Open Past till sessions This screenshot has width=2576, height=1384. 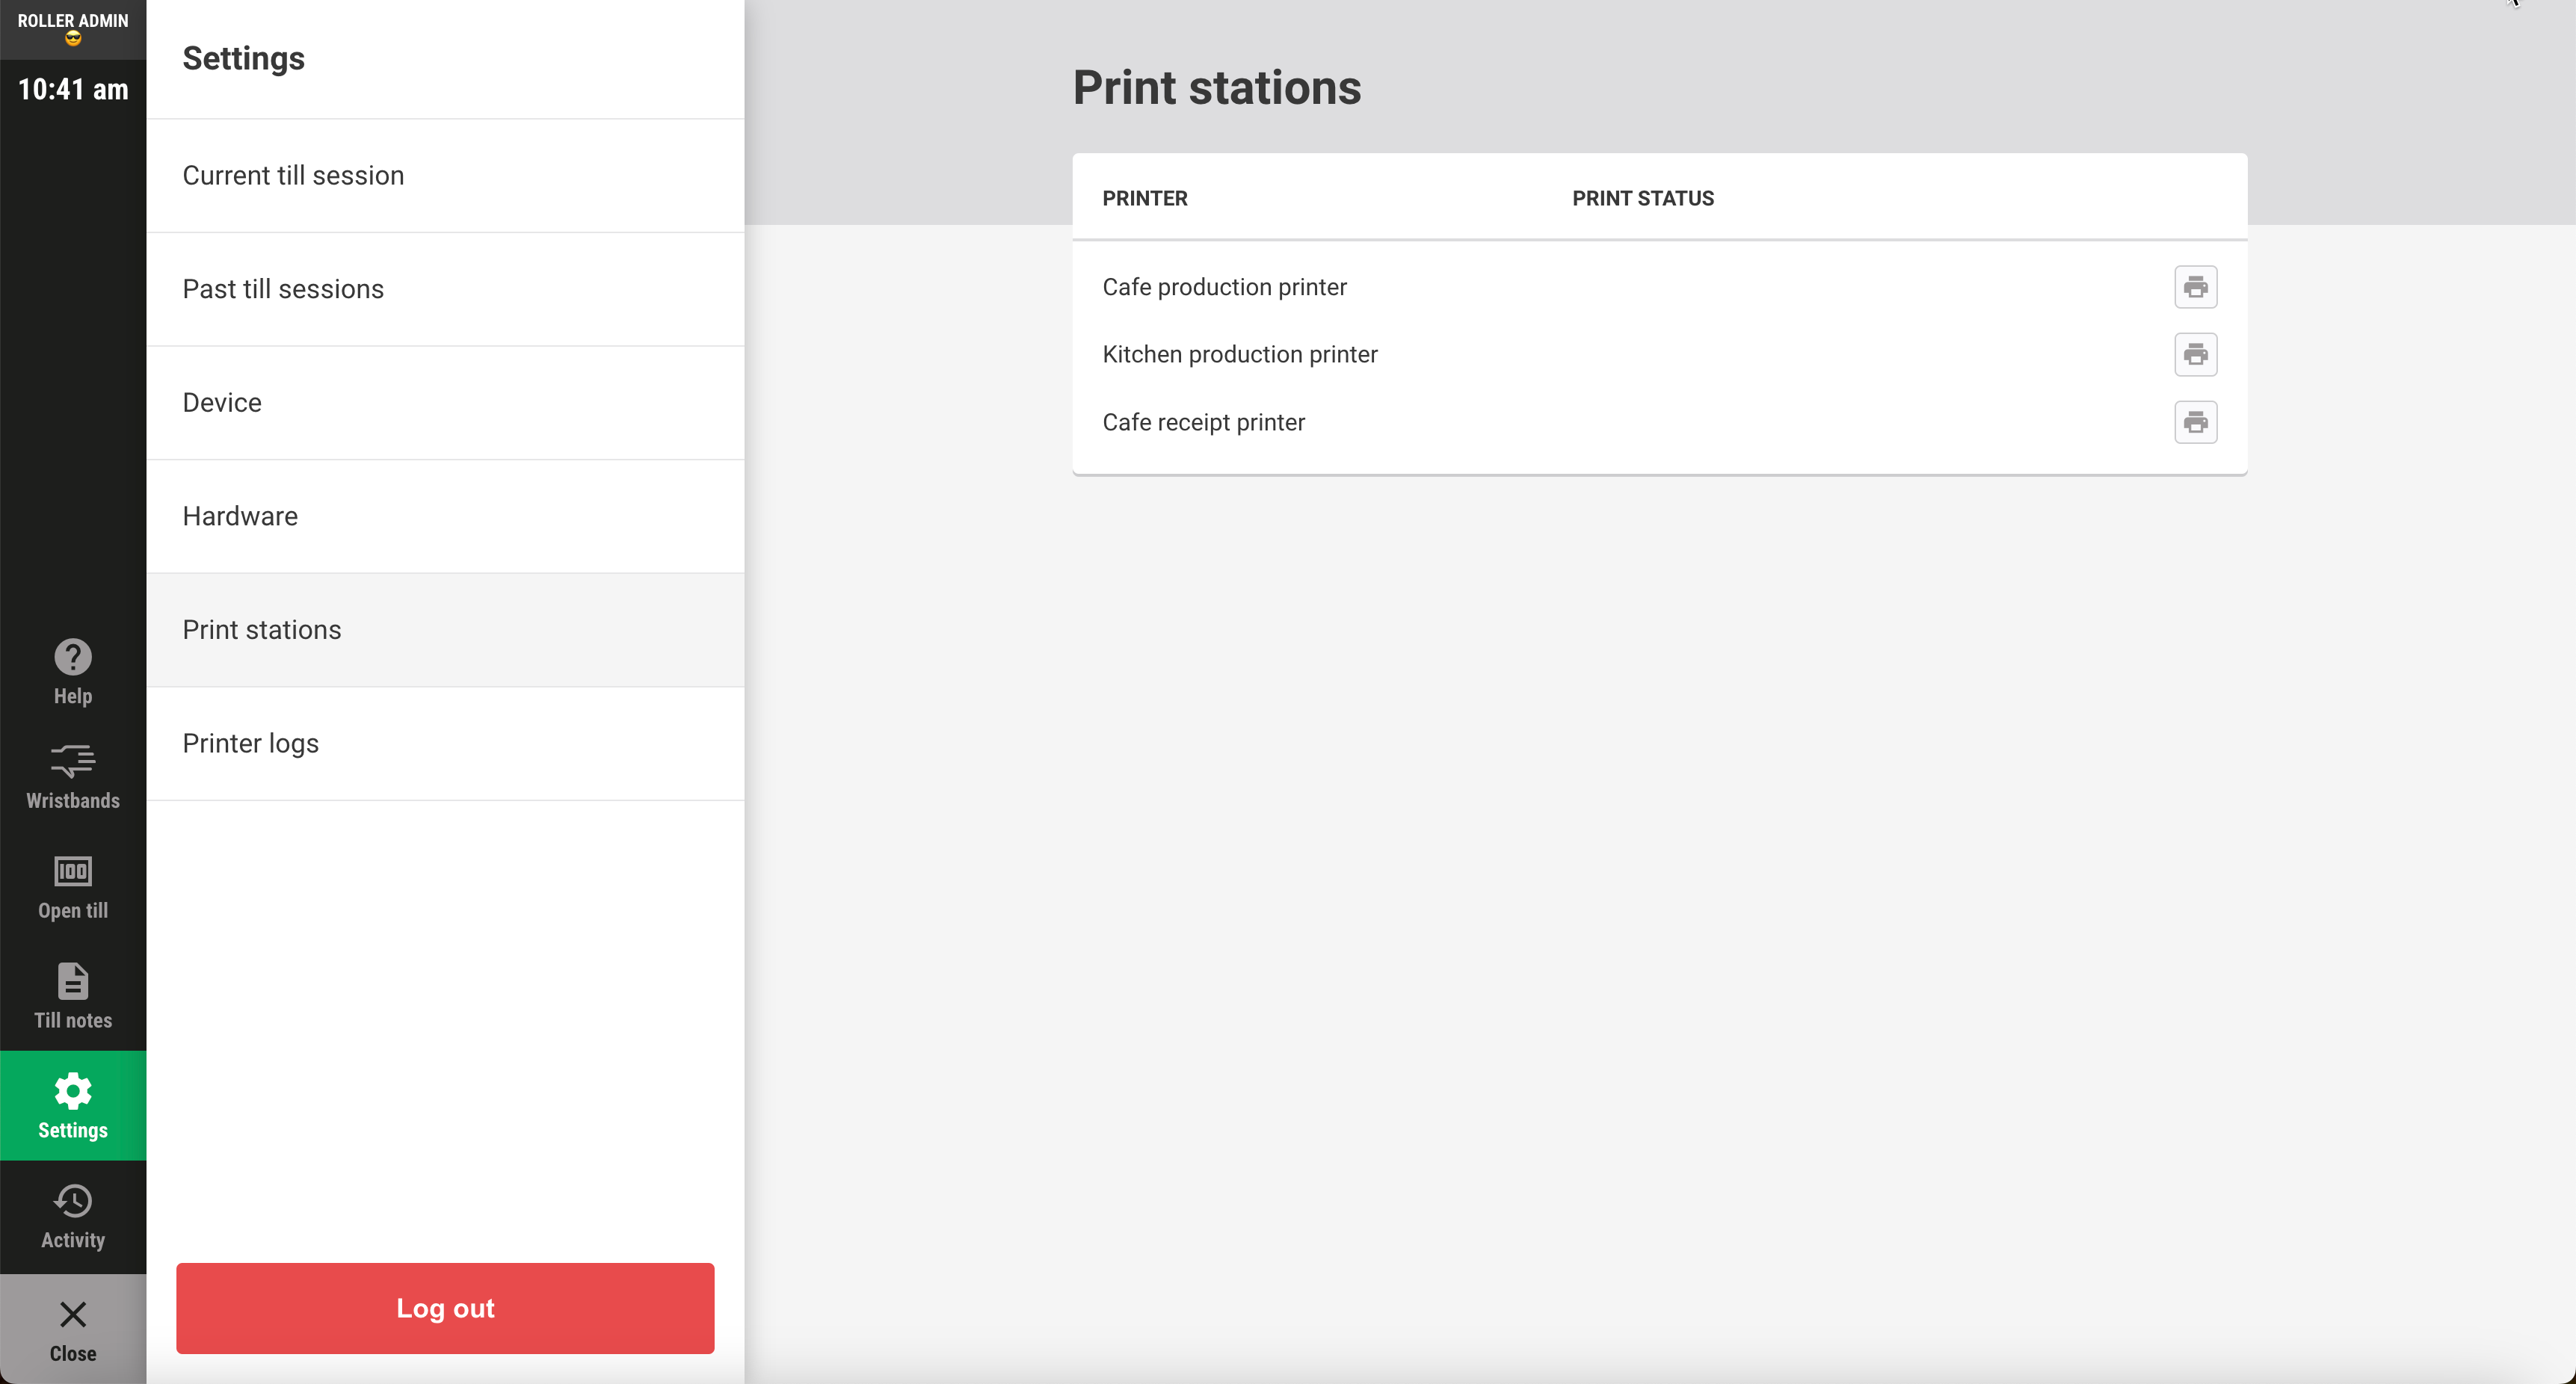point(283,289)
